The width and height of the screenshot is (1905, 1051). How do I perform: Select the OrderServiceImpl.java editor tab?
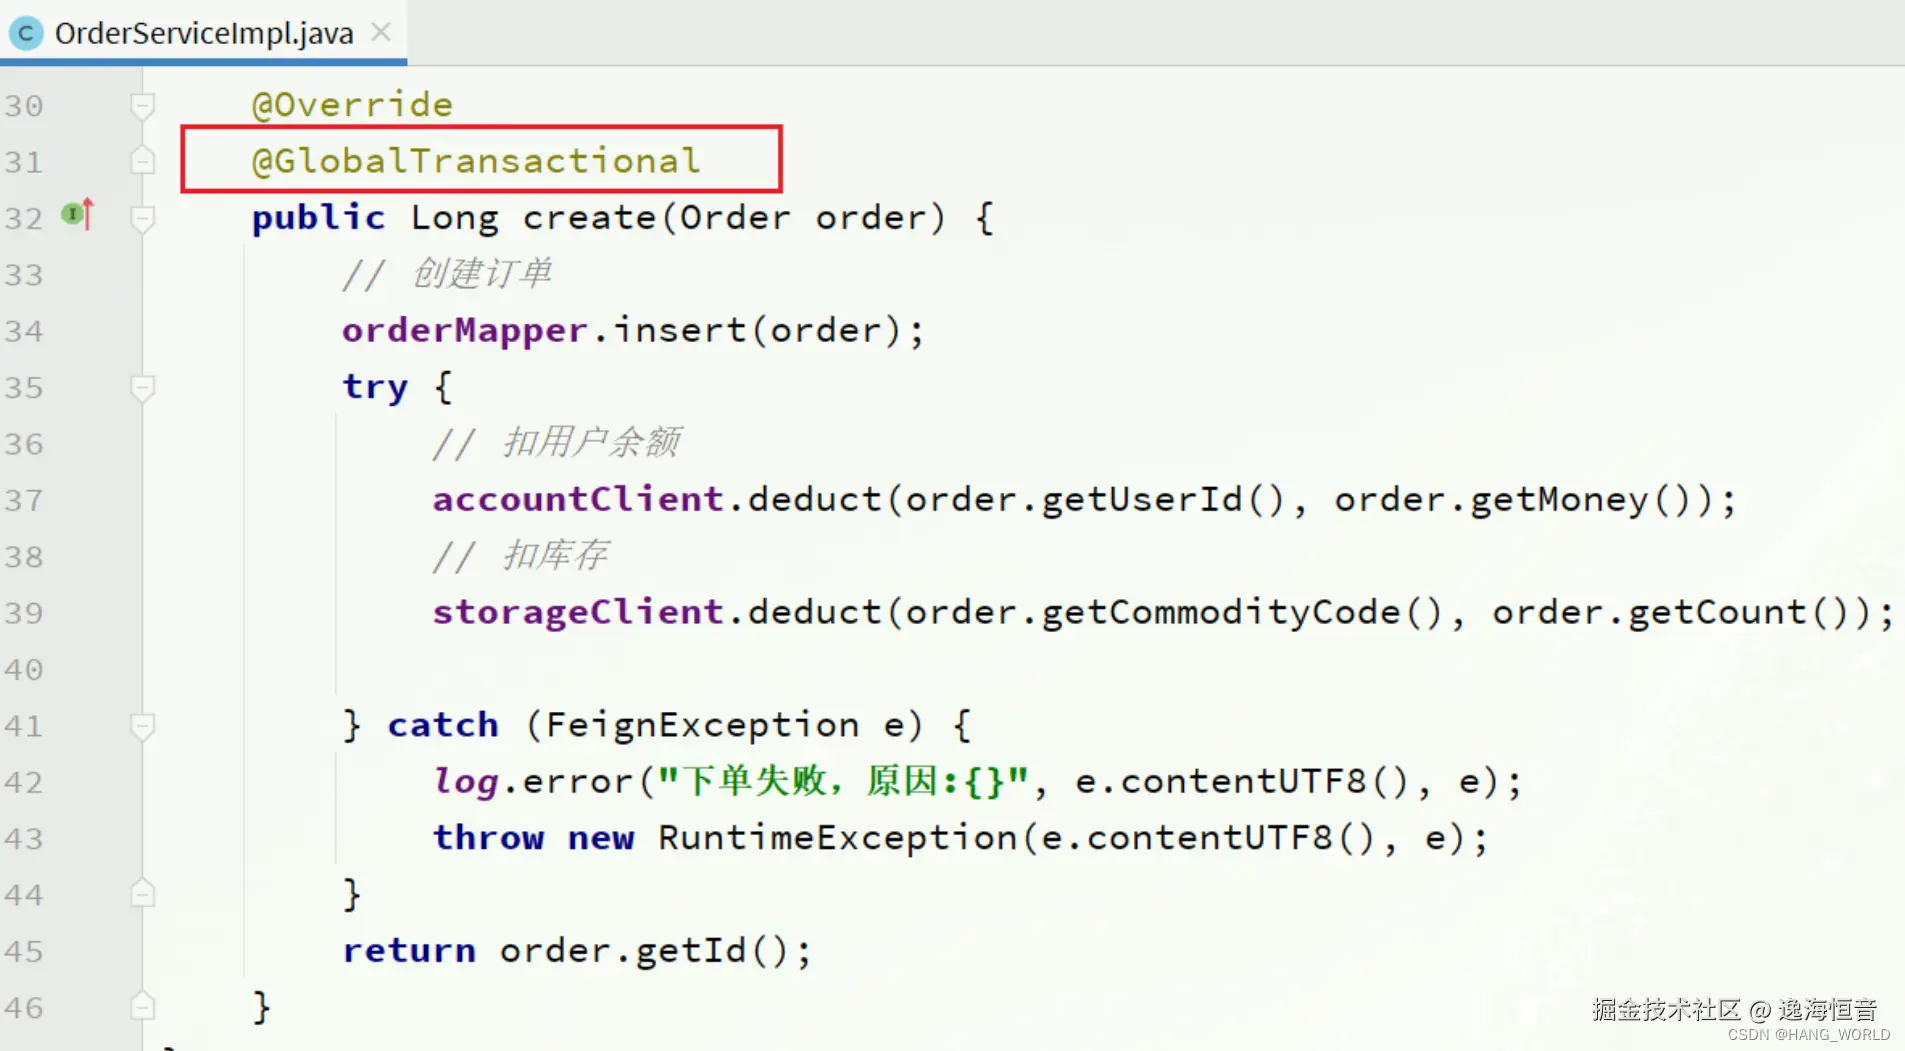(x=203, y=33)
